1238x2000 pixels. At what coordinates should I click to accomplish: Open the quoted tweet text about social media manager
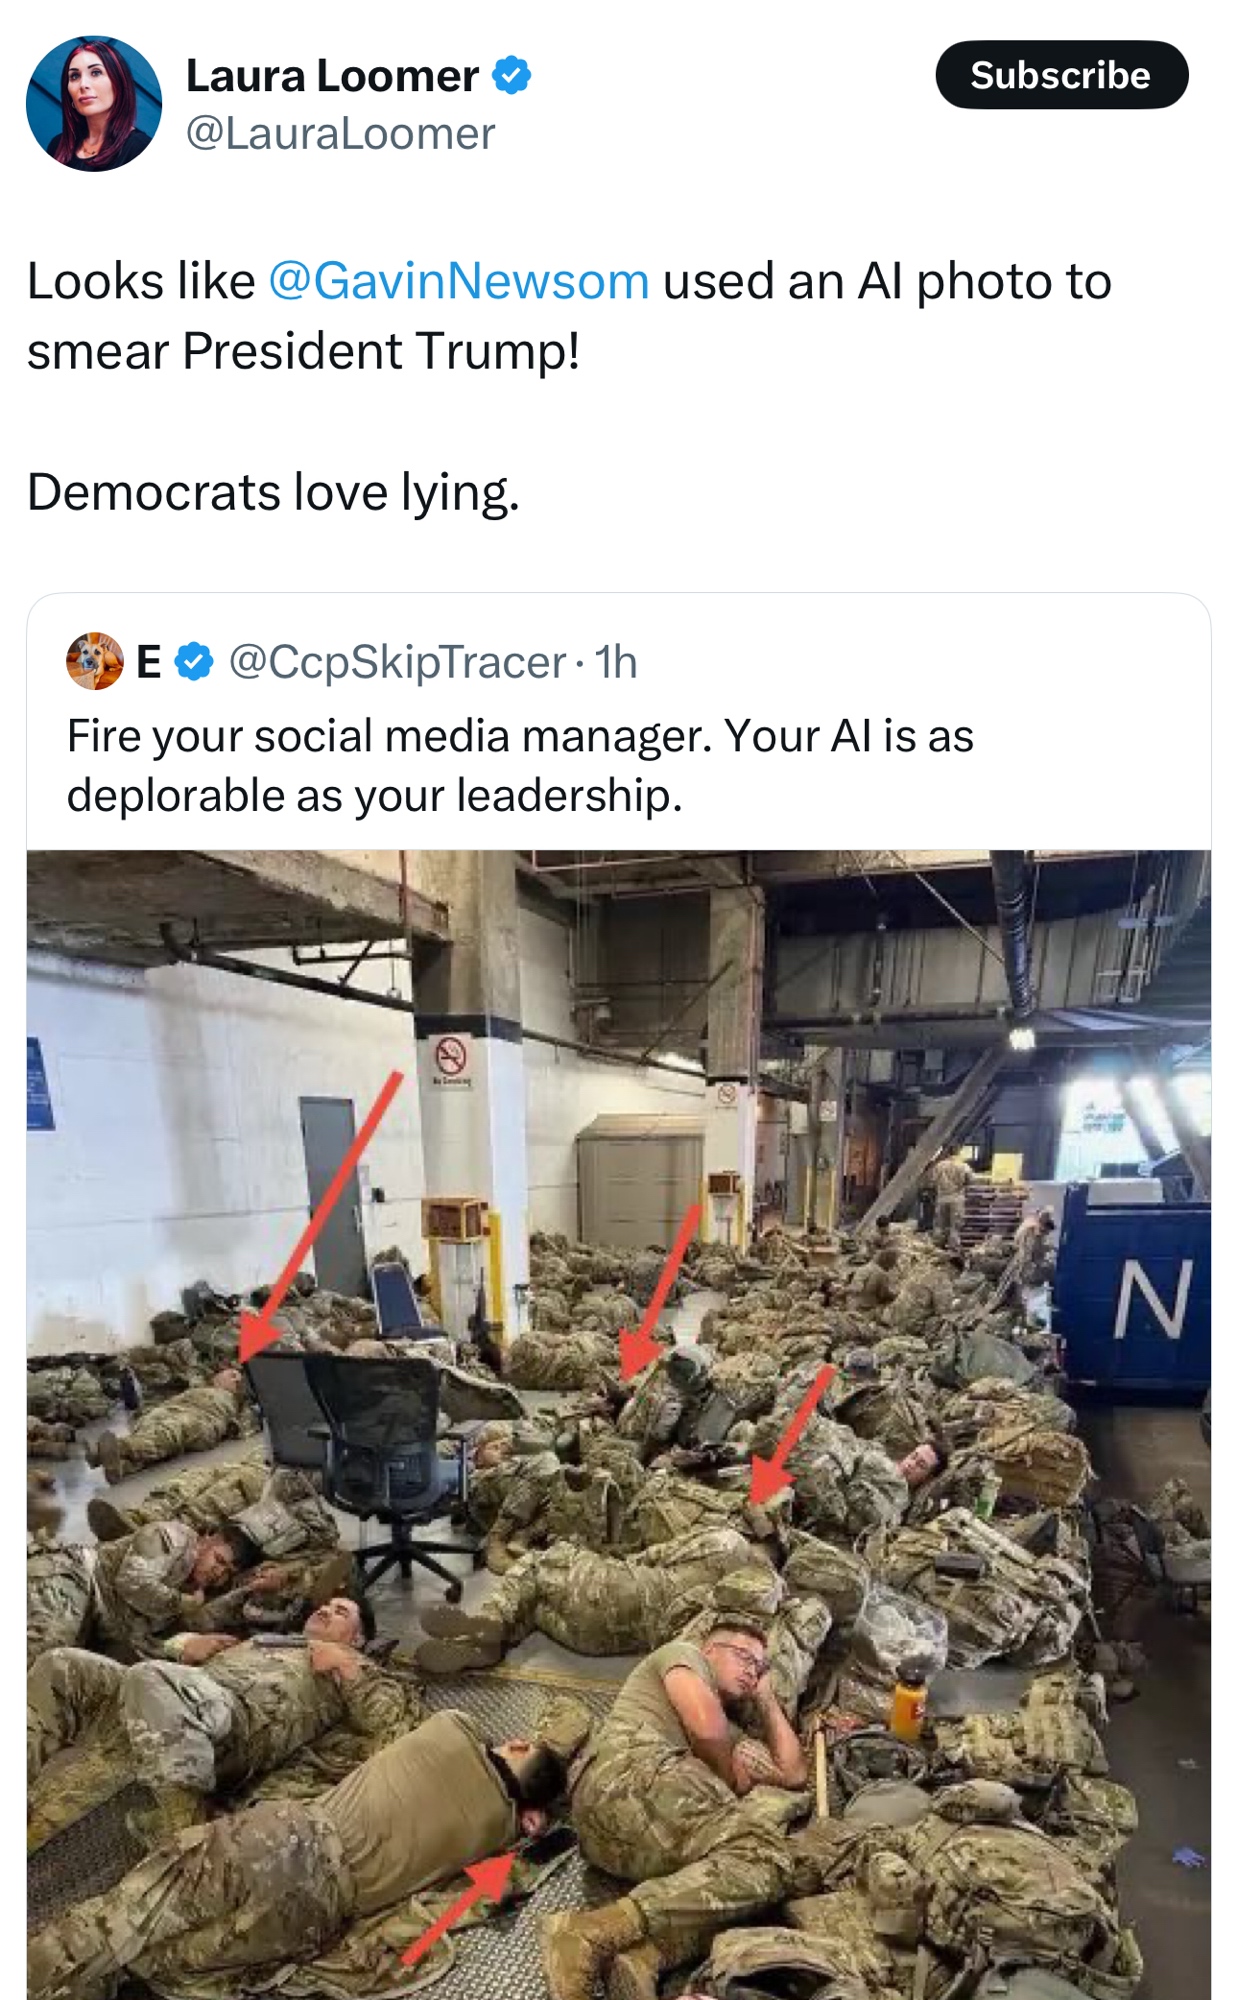[x=520, y=765]
